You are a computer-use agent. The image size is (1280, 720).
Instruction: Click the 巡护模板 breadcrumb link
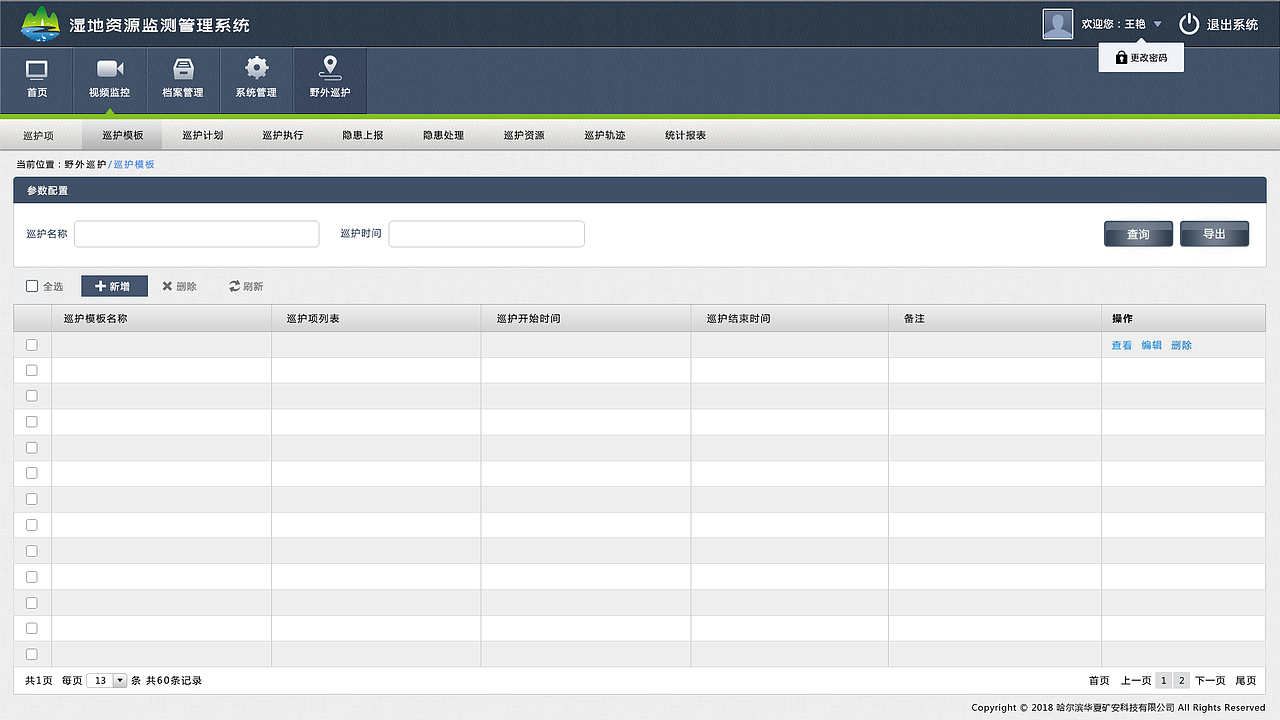pos(134,164)
